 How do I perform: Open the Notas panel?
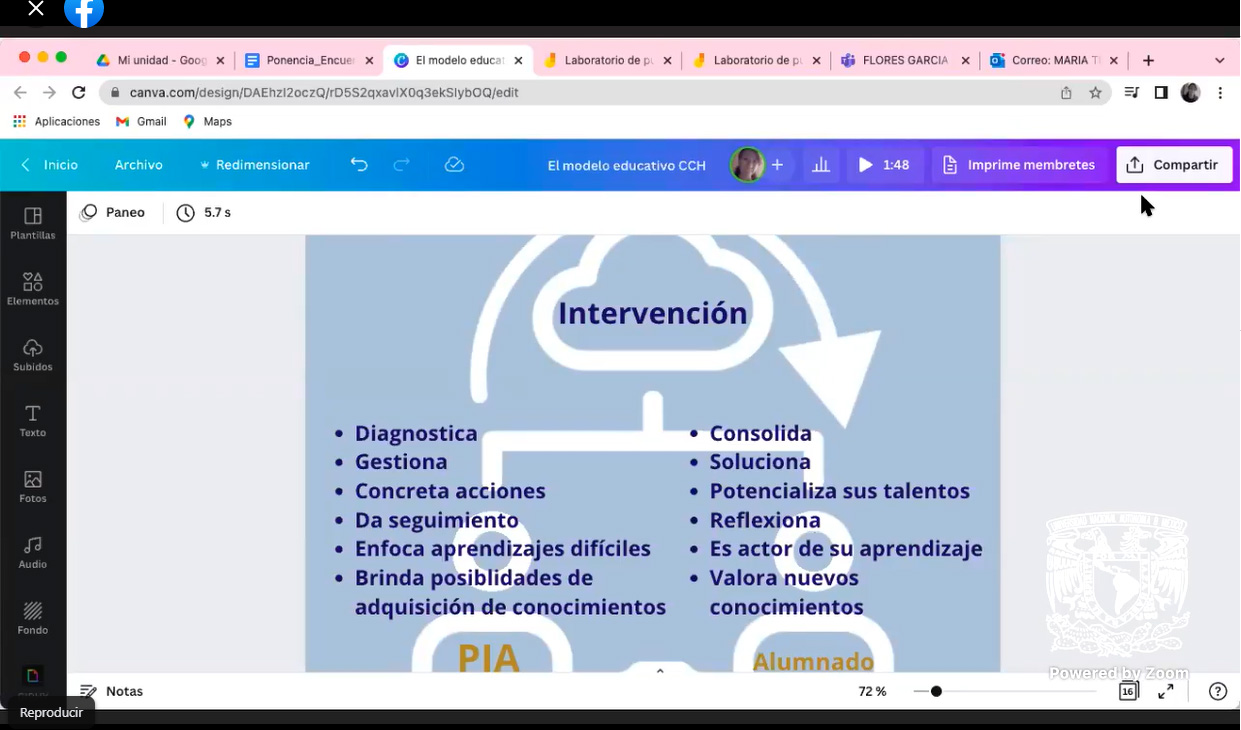tap(111, 691)
